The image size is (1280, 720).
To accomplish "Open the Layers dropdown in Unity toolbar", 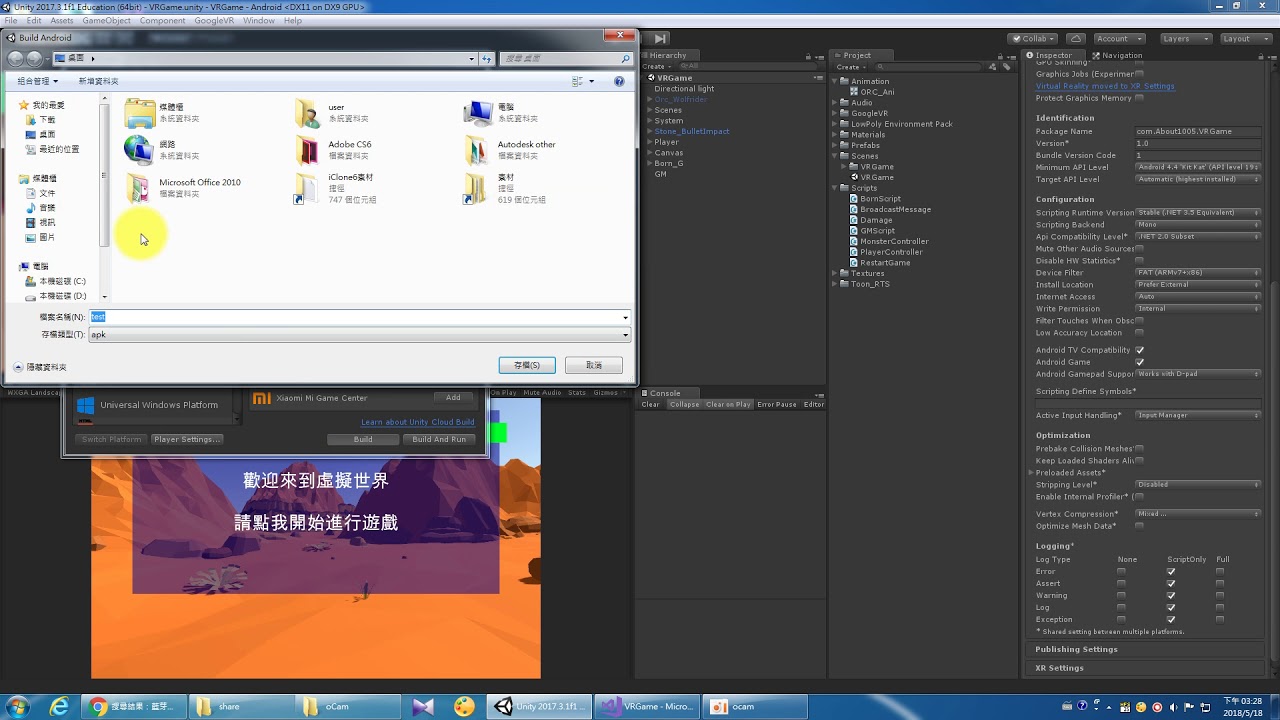I will pos(1185,38).
